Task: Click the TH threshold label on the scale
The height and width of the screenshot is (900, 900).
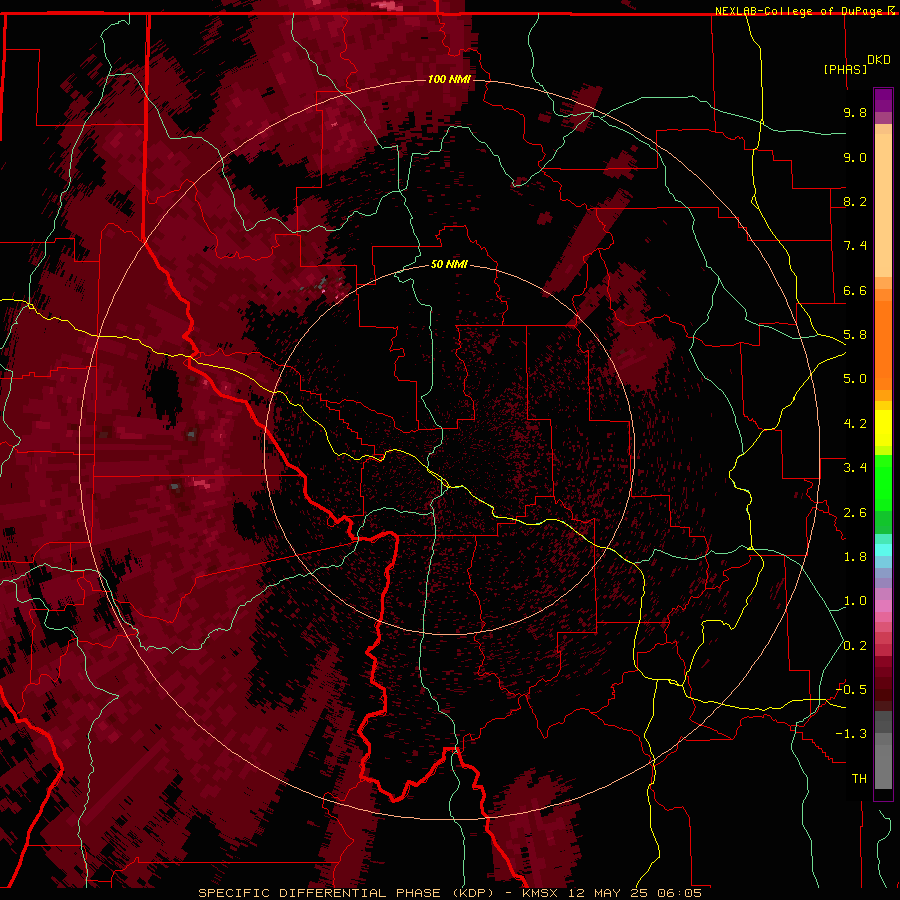Action: pyautogui.click(x=859, y=779)
